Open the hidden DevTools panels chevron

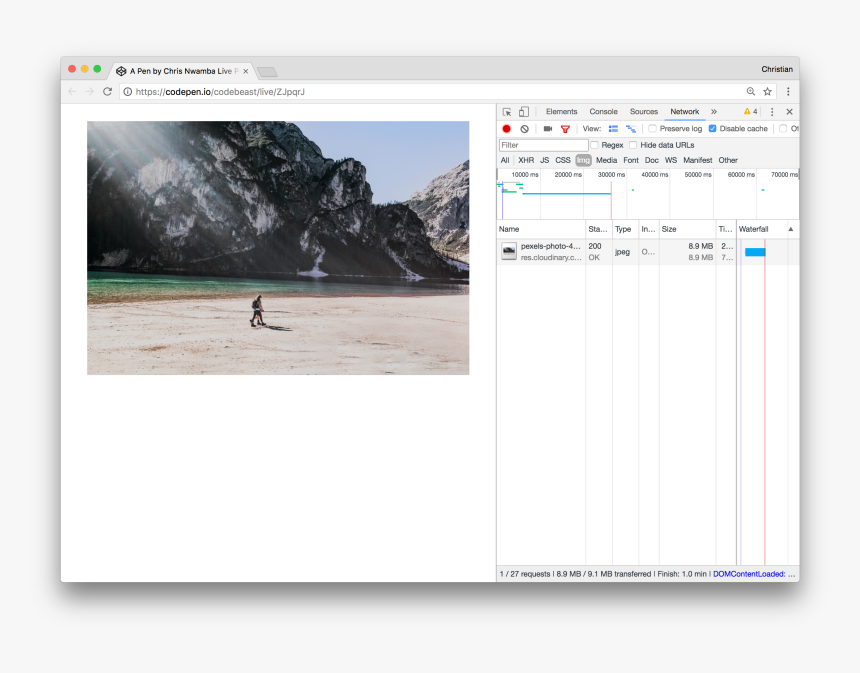tap(714, 112)
